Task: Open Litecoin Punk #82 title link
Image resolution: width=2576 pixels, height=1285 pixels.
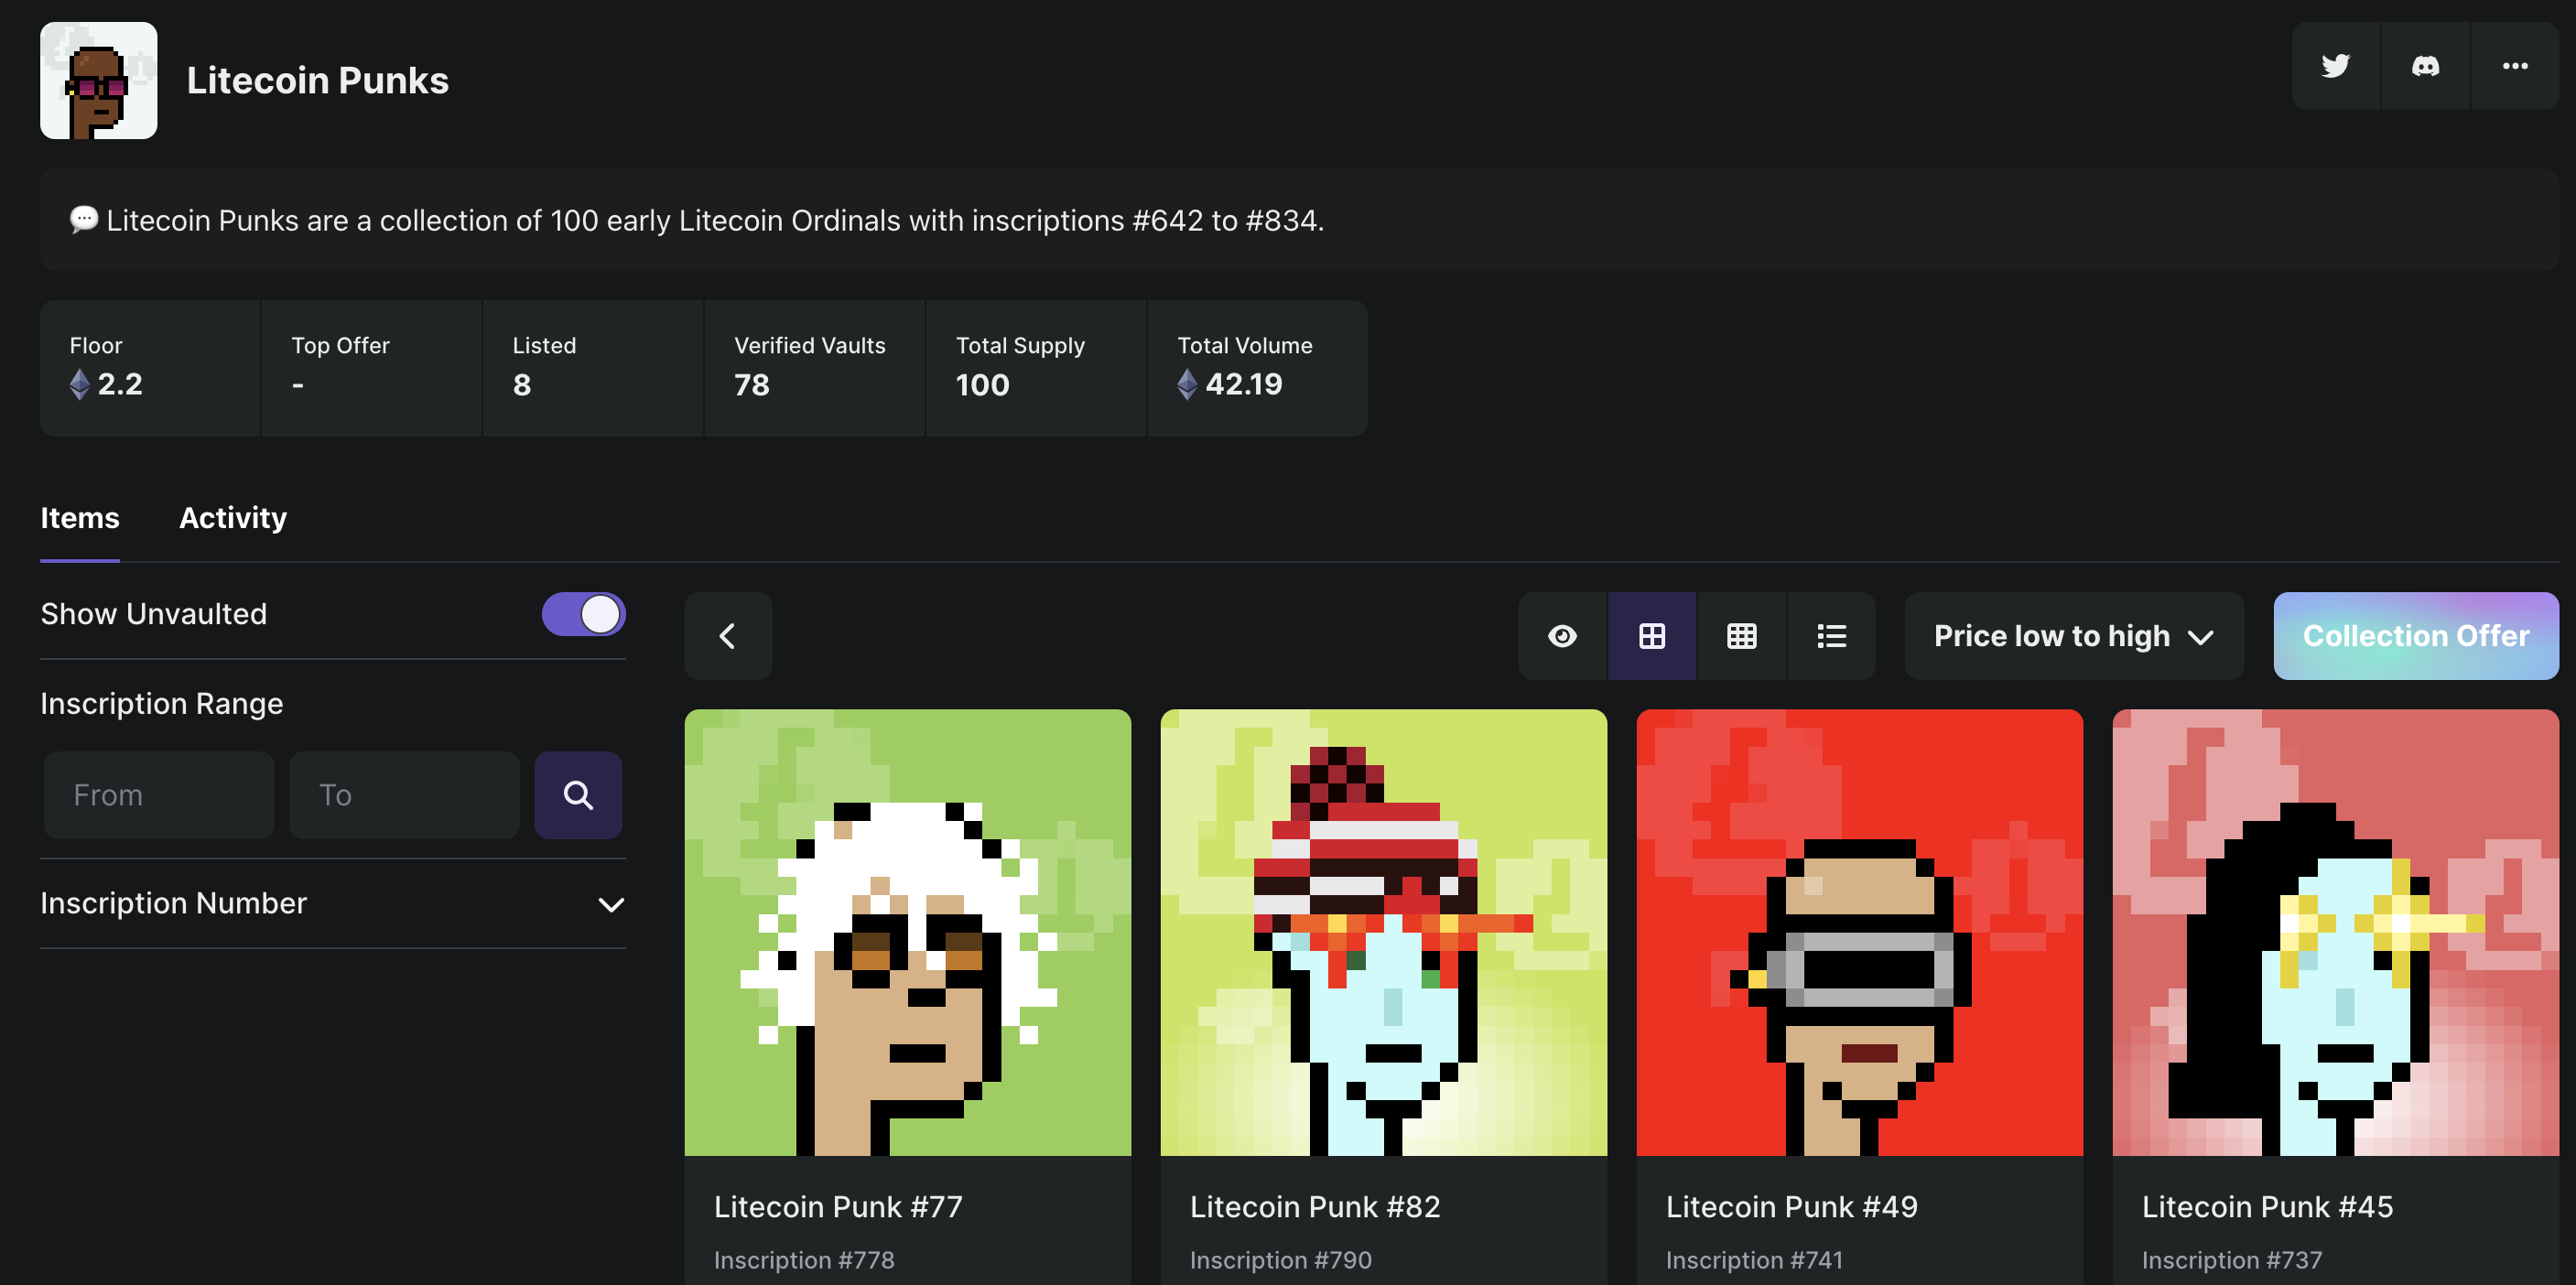Action: [1314, 1207]
